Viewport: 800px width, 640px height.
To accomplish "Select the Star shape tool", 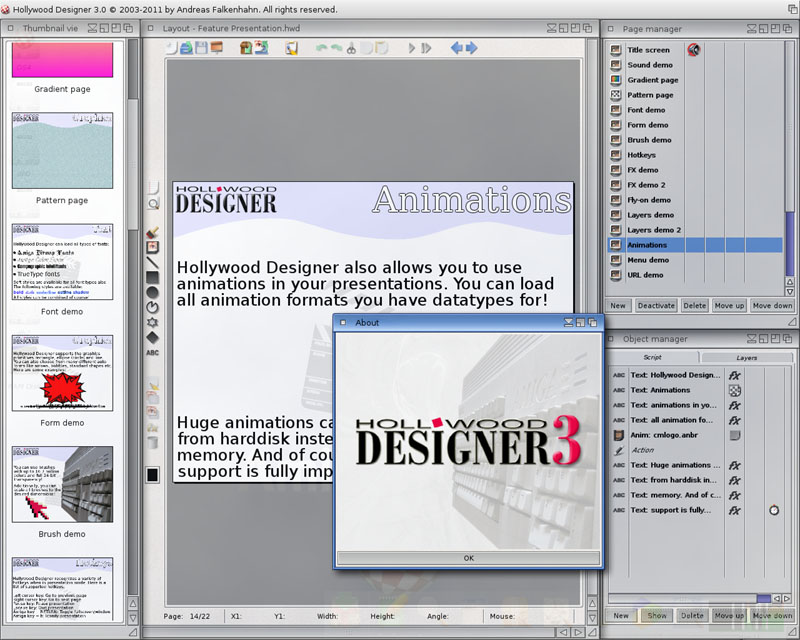I will click(153, 323).
